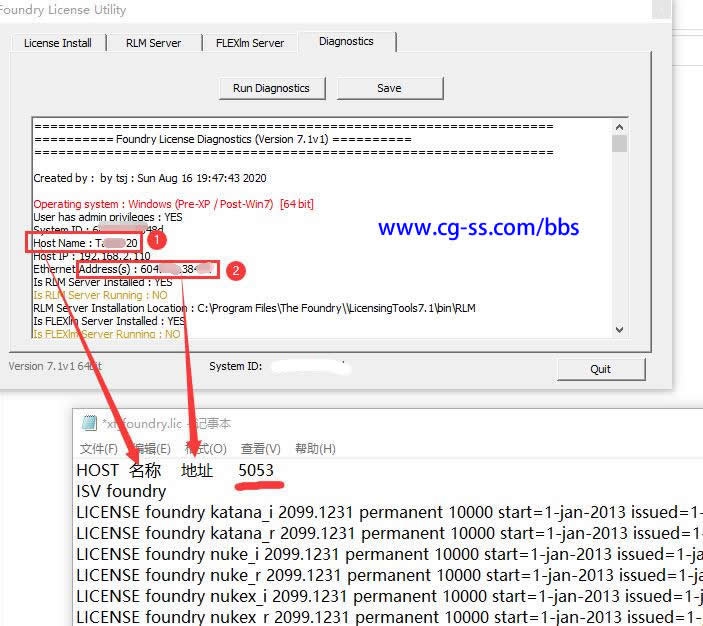Click the diagnostics log scroll down arrow
This screenshot has width=703, height=626.
(619, 329)
